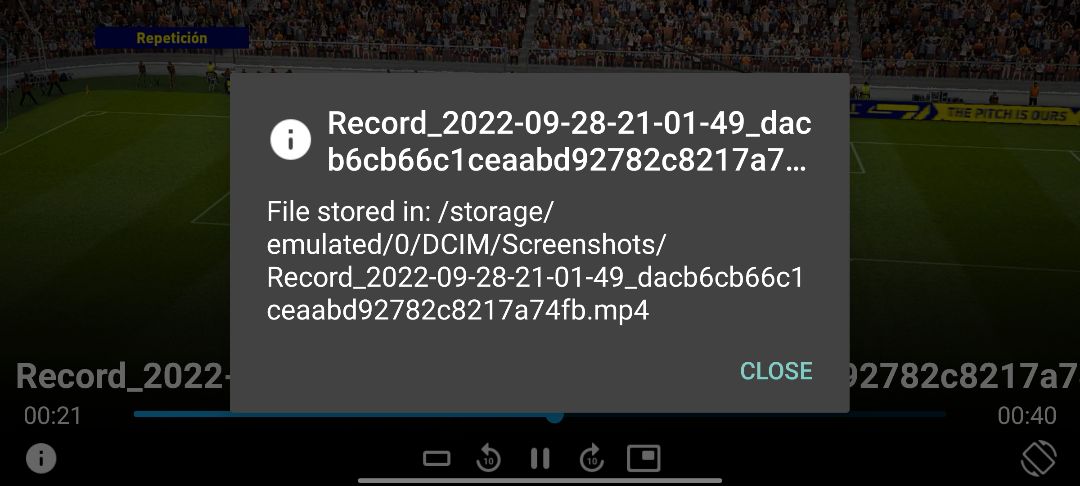Tap the /storage/emulated file path text
The image size is (1080, 486).
(534, 262)
